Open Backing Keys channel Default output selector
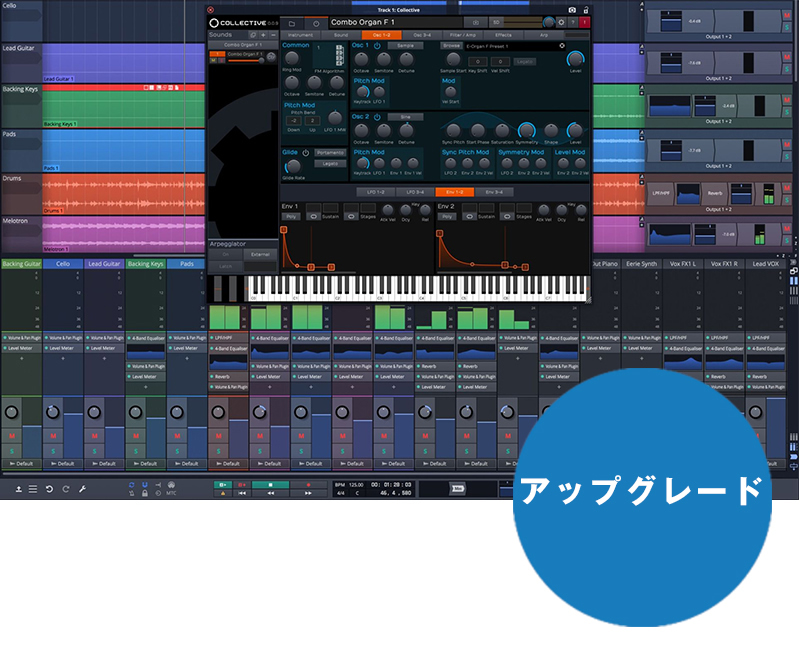Viewport: 800px width, 649px height. point(145,464)
